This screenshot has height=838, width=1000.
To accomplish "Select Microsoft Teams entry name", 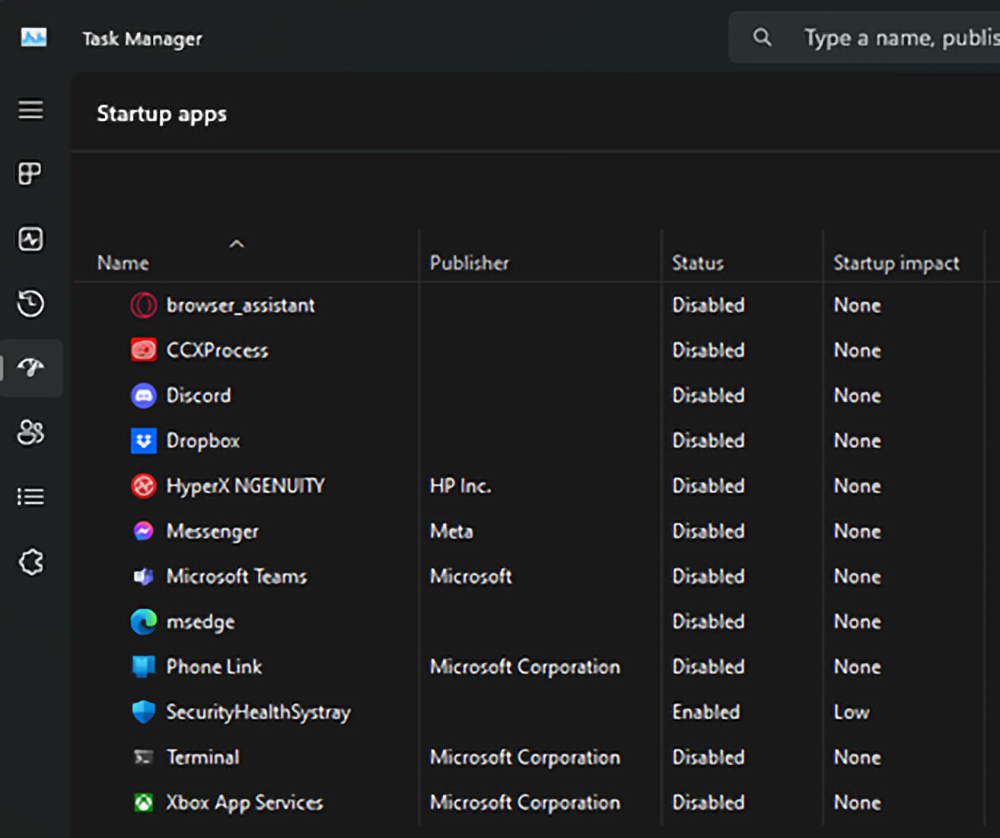I will pos(237,577).
